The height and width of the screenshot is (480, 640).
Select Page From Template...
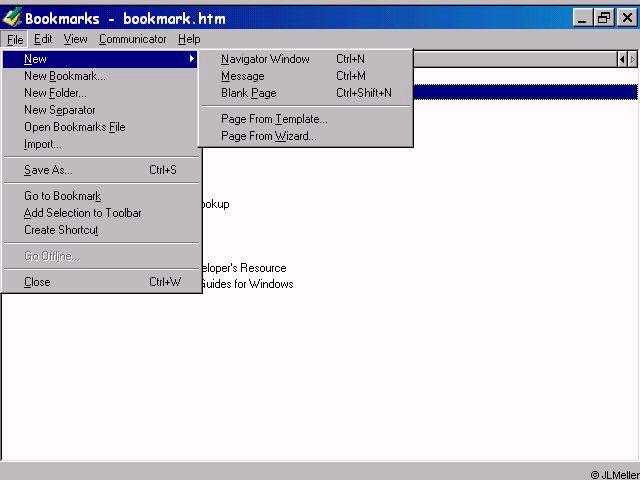point(306,119)
